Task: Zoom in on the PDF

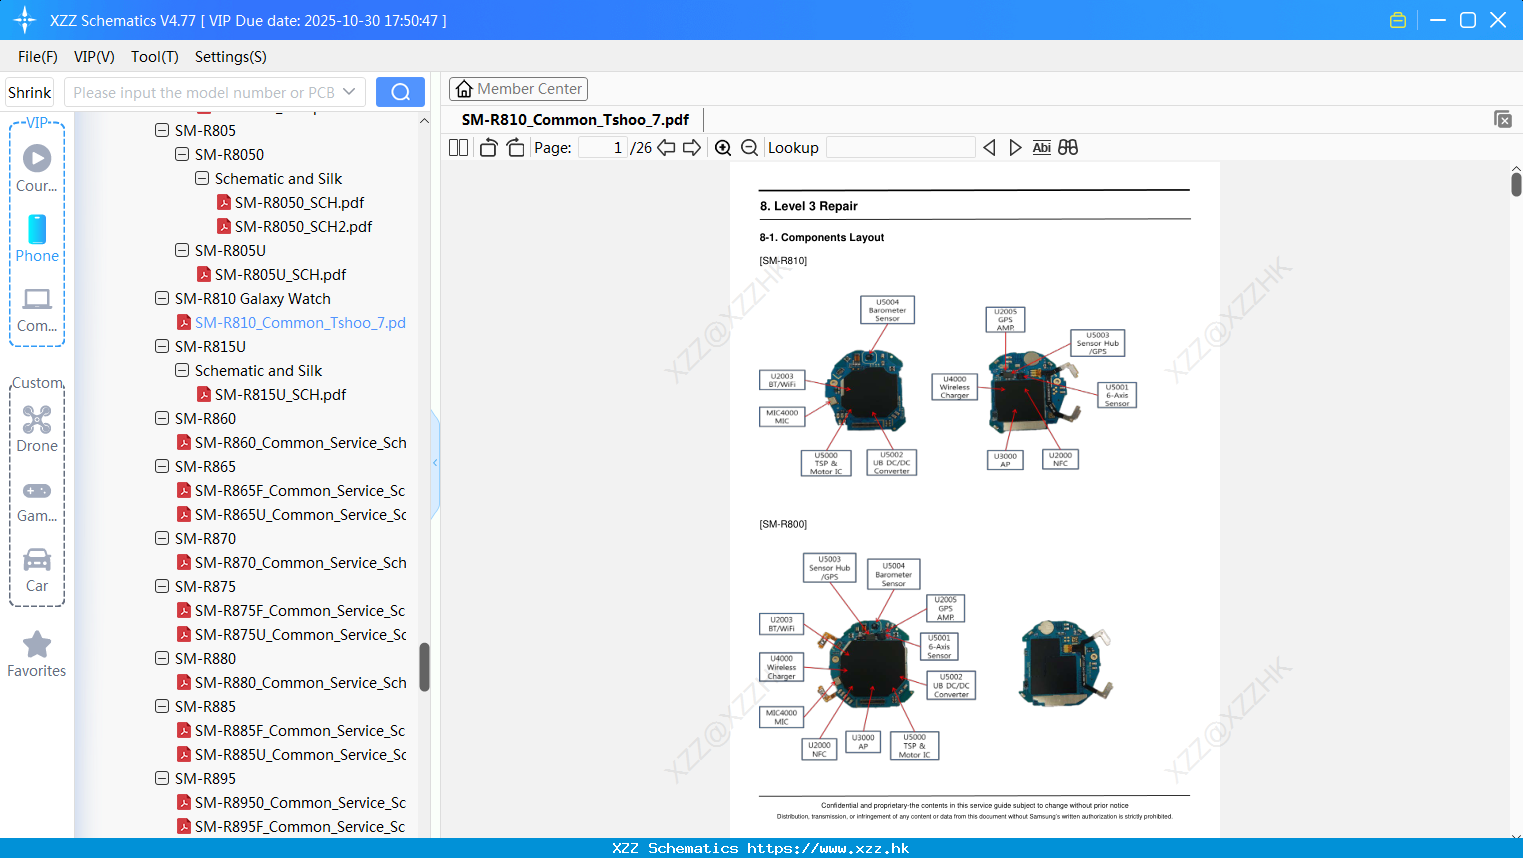Action: pyautogui.click(x=723, y=147)
